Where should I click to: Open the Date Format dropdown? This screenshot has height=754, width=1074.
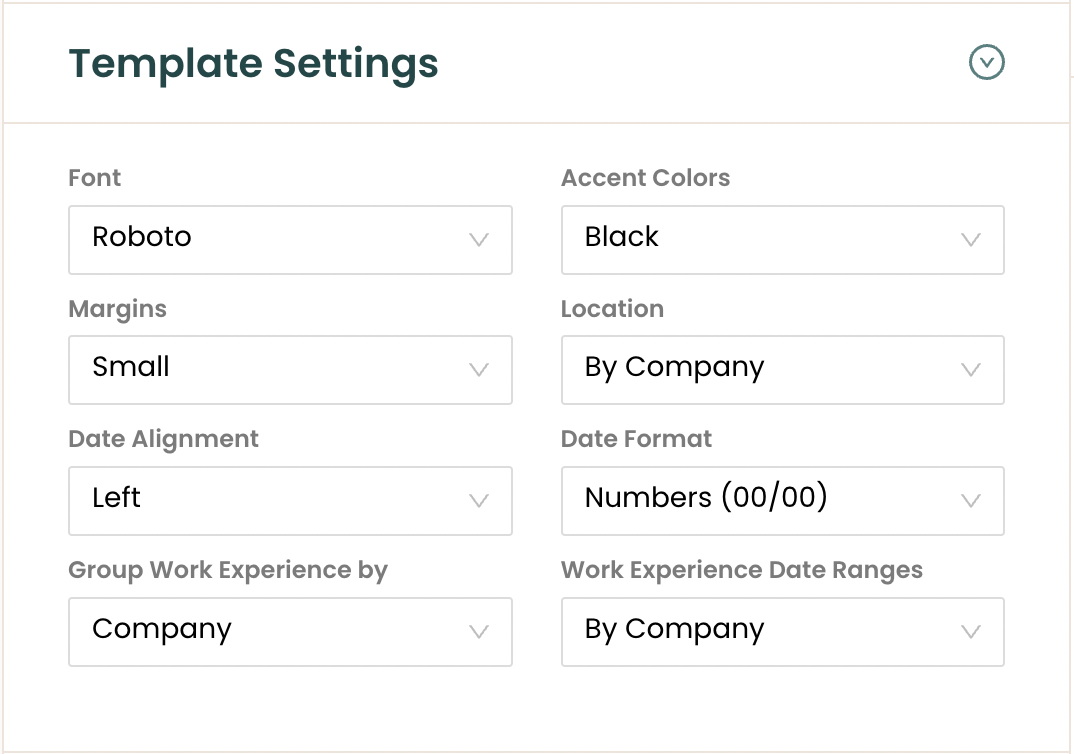[x=783, y=501]
